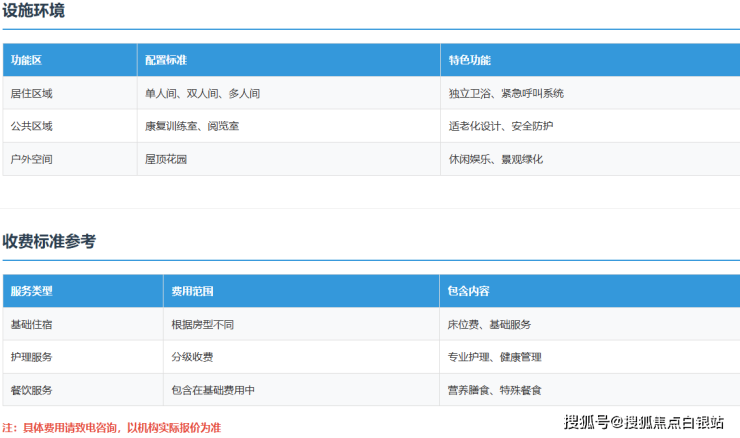The image size is (740, 438).
Task: Click the 专业护理、健康管理 cell
Action: click(x=494, y=357)
